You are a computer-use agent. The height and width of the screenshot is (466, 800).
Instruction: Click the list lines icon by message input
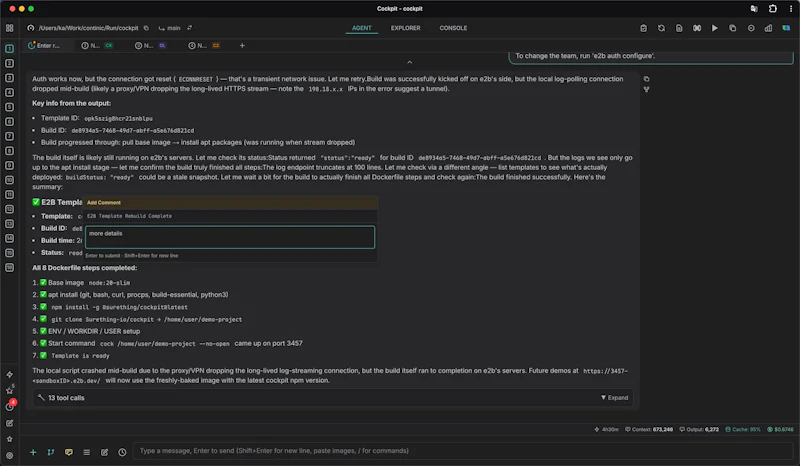coord(87,452)
